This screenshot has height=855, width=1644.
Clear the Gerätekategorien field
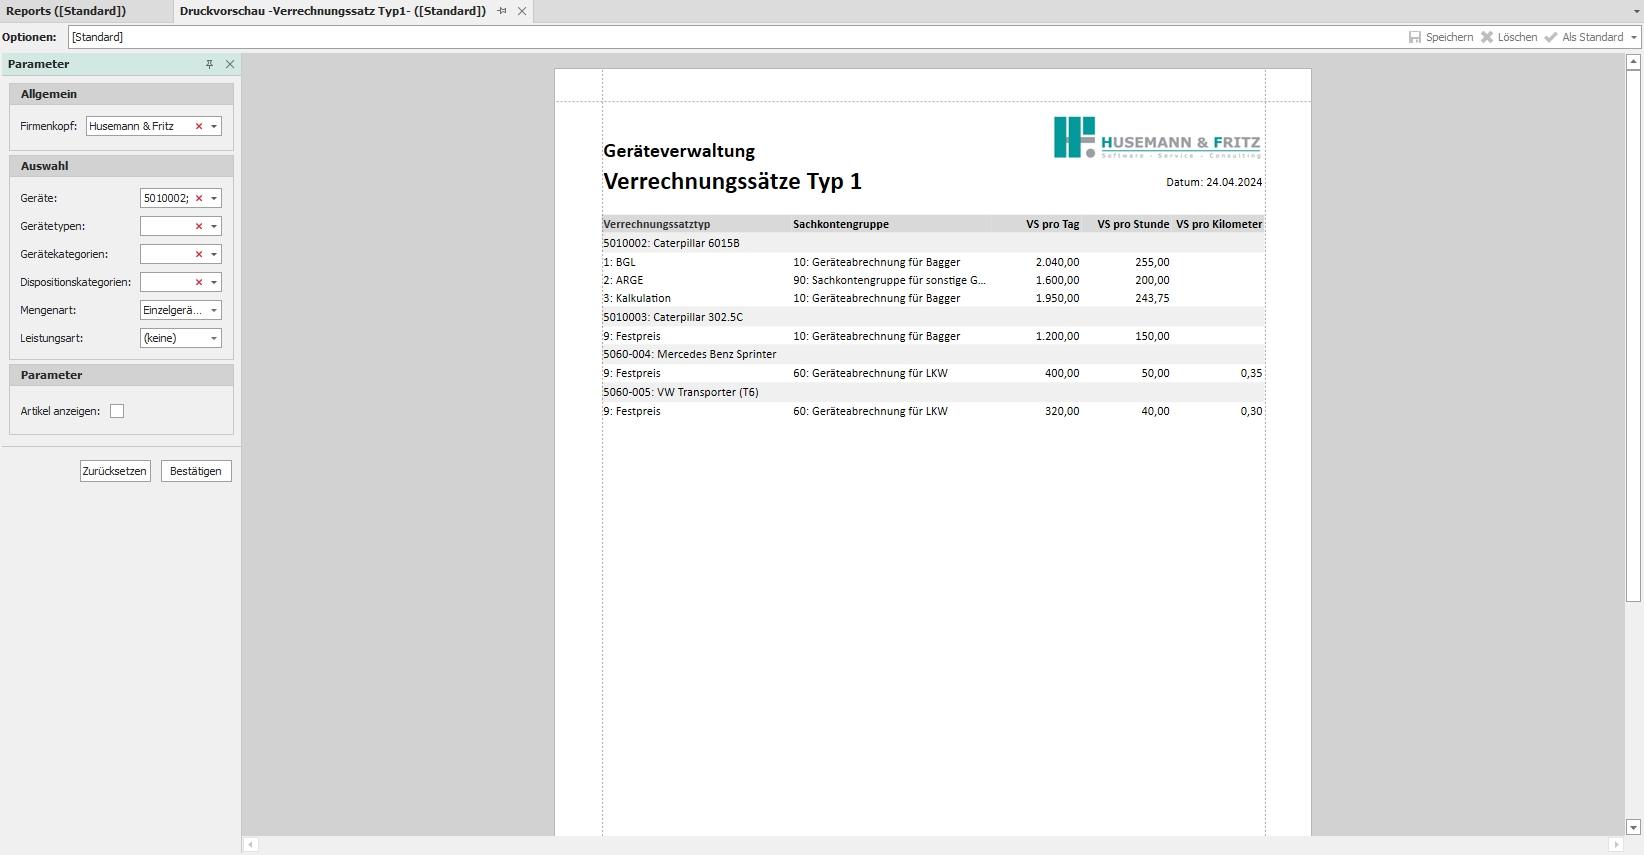[199, 254]
